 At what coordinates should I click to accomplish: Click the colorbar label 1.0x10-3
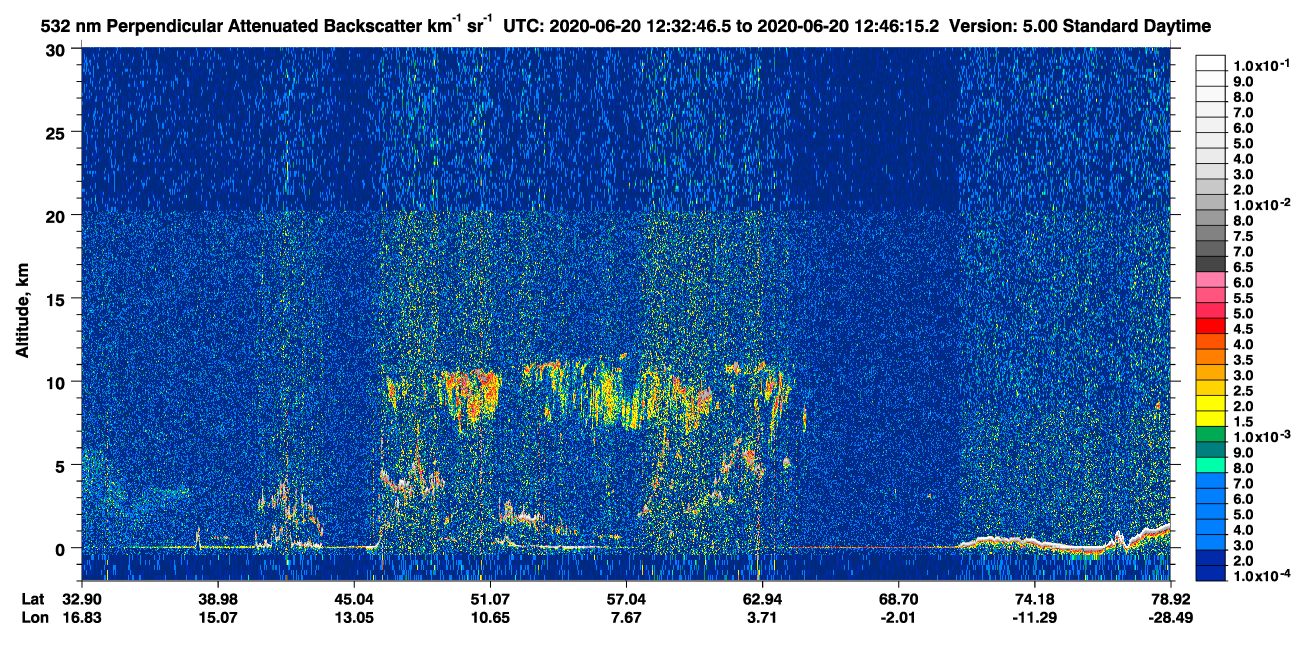pos(1260,435)
